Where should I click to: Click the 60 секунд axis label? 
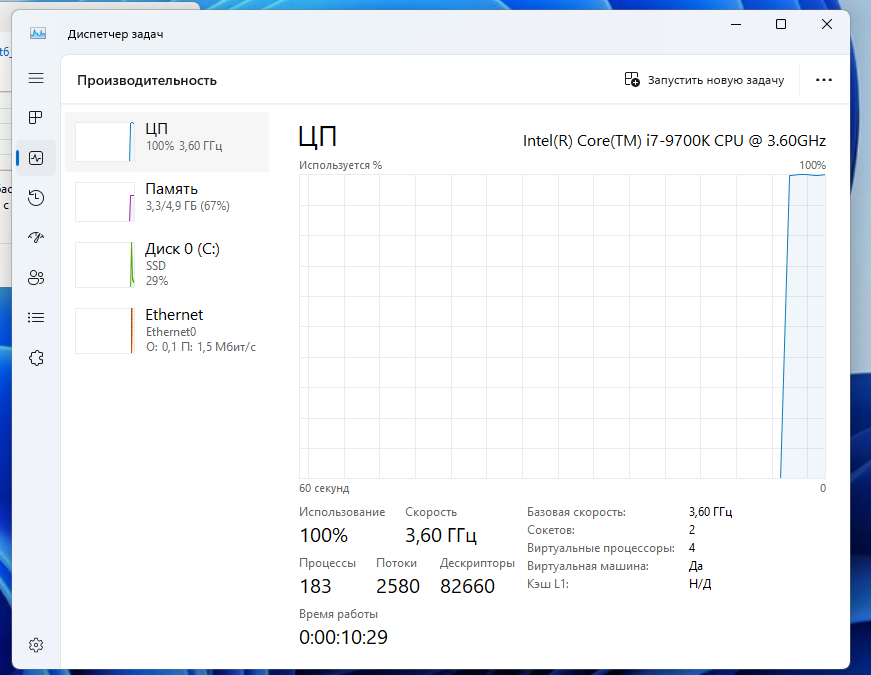(324, 488)
